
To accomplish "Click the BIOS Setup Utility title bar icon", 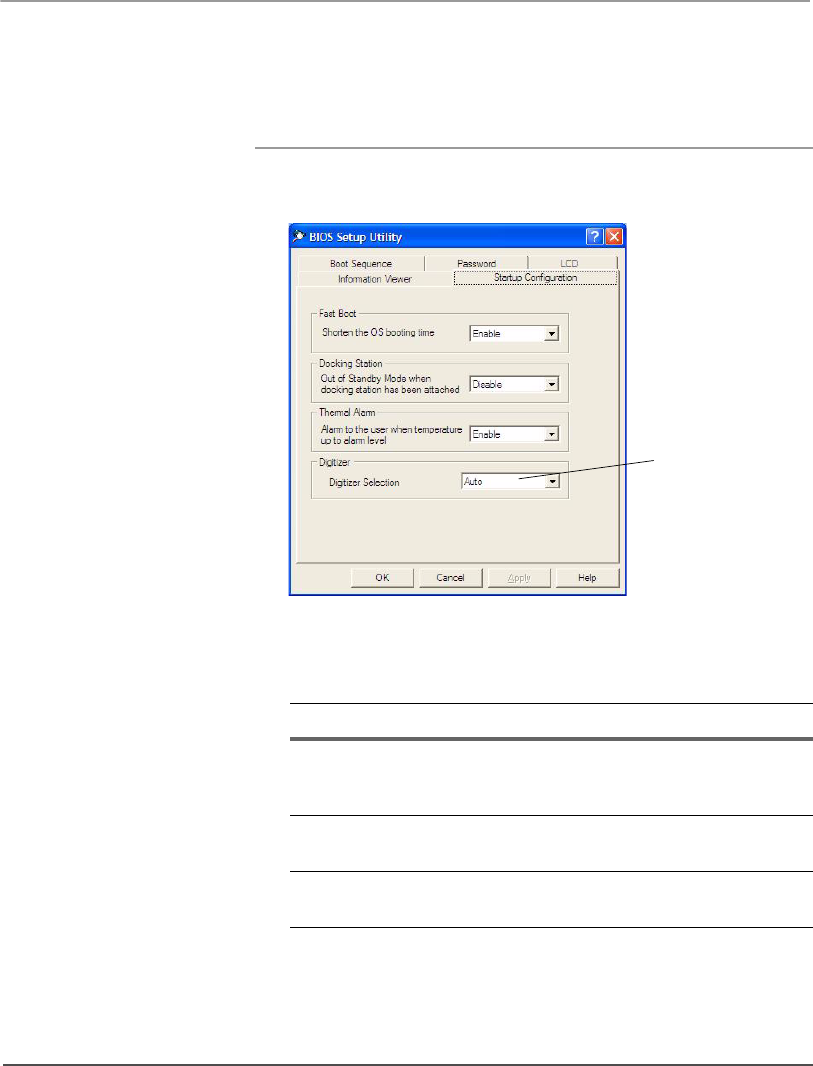I will click(298, 237).
